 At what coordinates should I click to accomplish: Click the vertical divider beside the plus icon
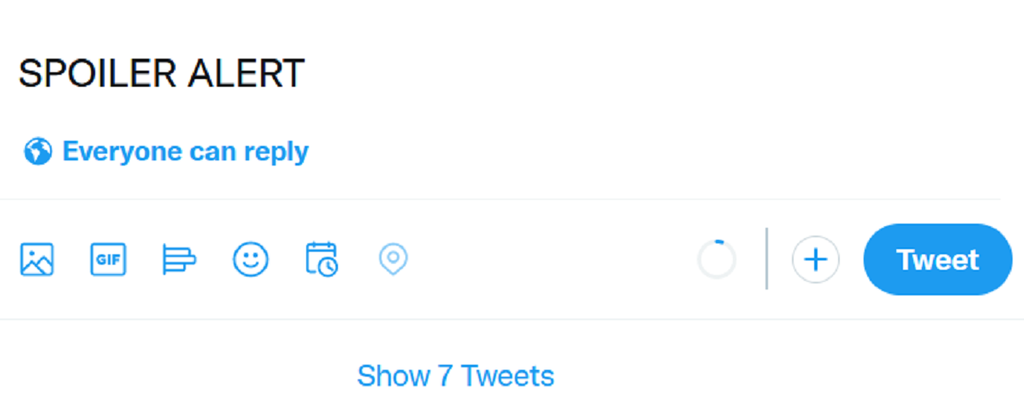pos(767,260)
